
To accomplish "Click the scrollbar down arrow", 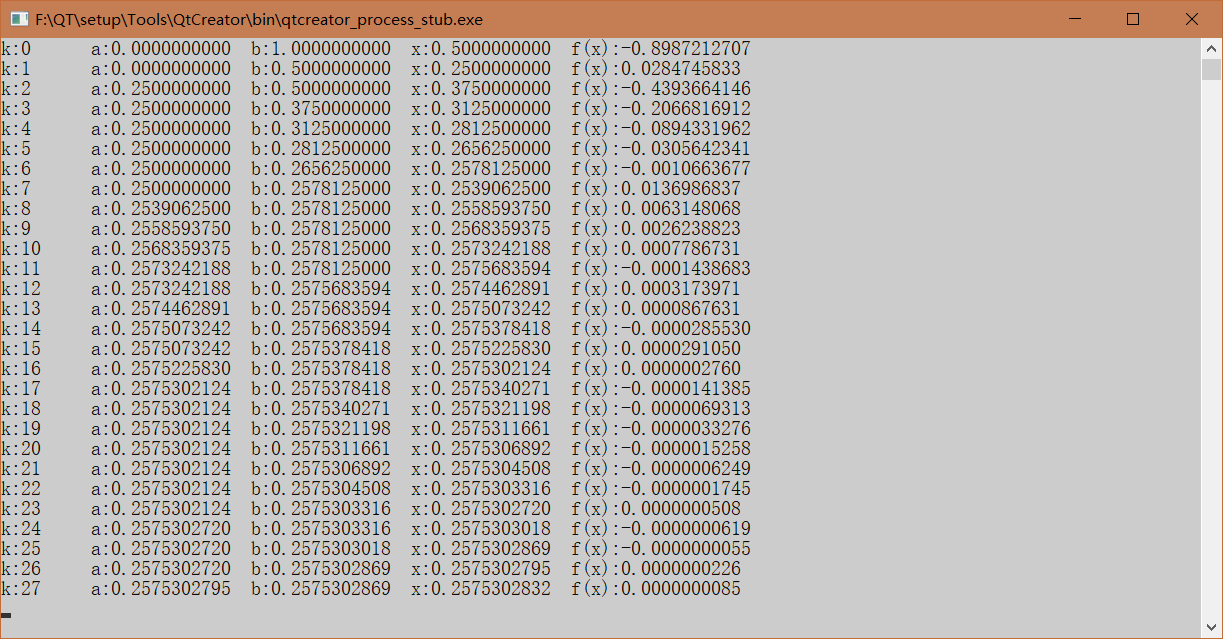I will (1211, 628).
